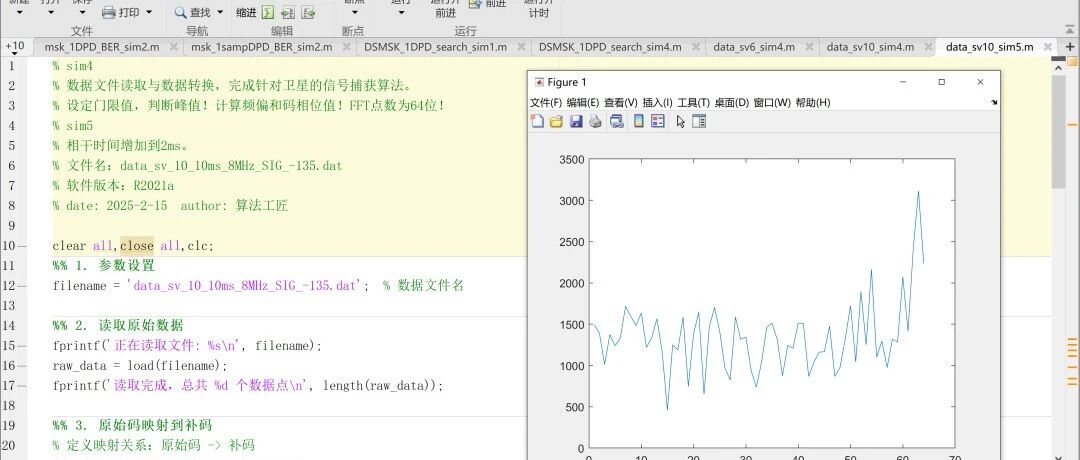Switch to data_sv10_sim4.m tab
The width and height of the screenshot is (1080, 460).
coord(870,48)
